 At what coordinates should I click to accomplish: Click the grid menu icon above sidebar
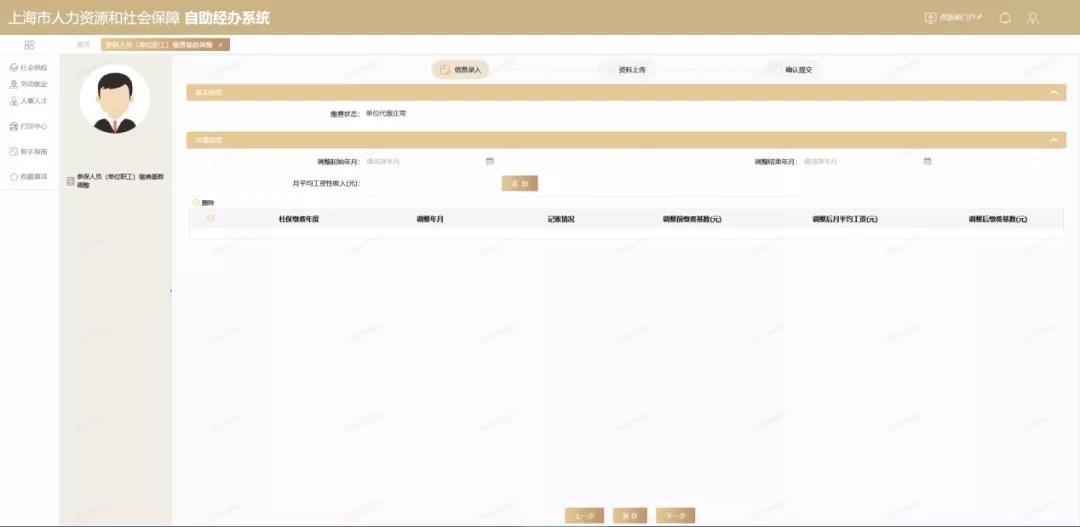[29, 45]
